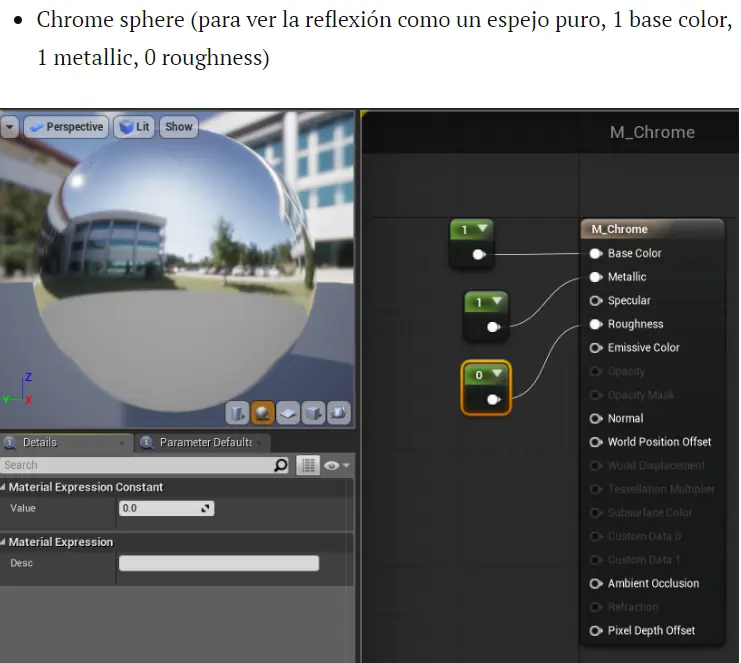
Task: Click the World Position Offset input pin
Action: click(595, 442)
